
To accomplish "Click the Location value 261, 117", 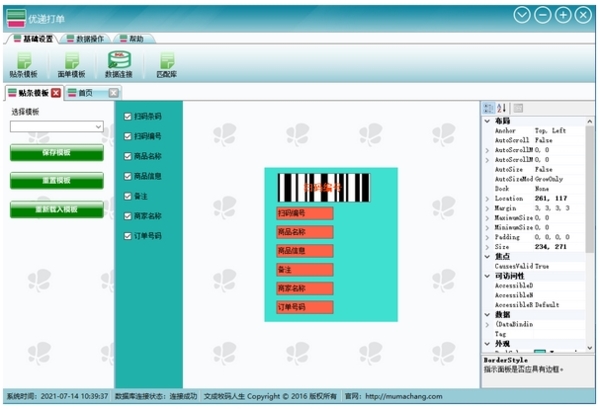I will tap(551, 199).
